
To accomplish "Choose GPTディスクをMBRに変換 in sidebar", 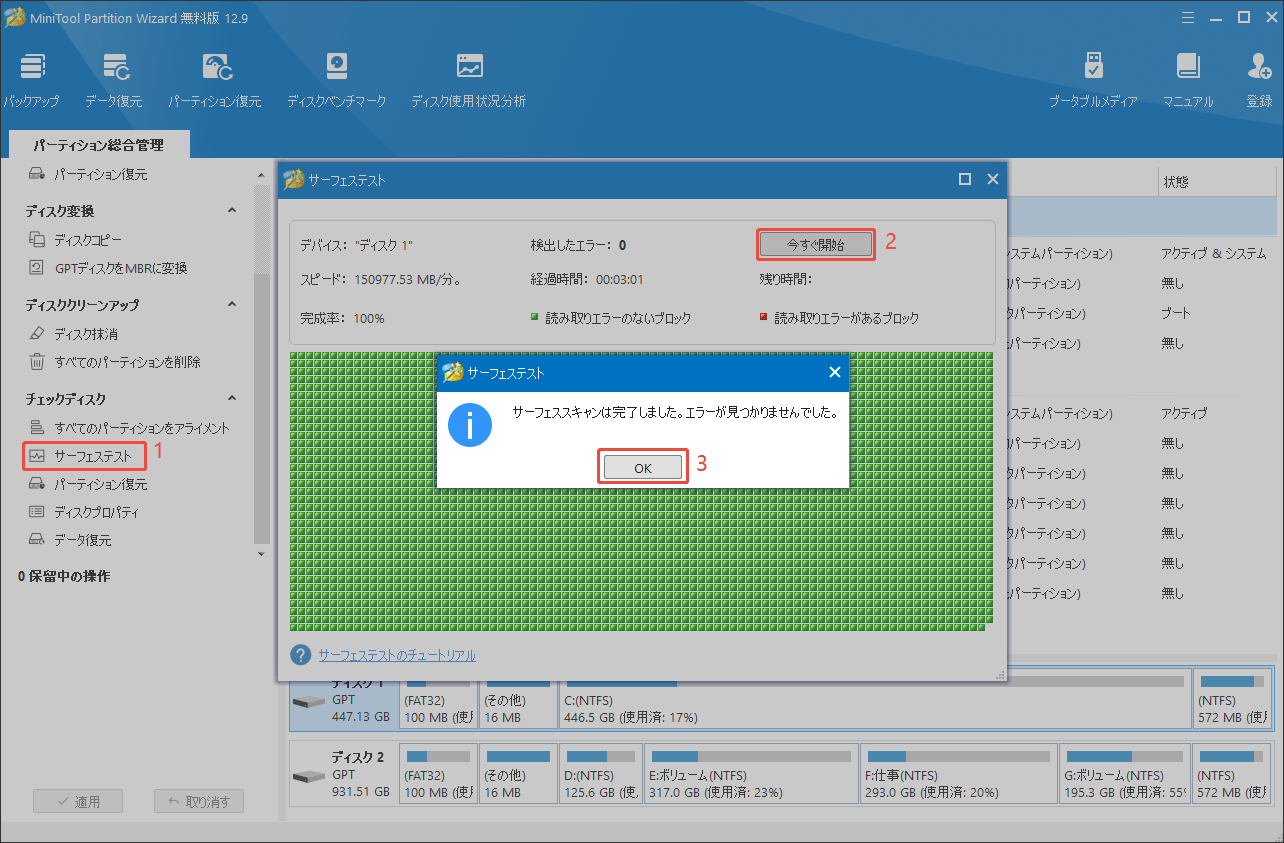I will coord(120,268).
